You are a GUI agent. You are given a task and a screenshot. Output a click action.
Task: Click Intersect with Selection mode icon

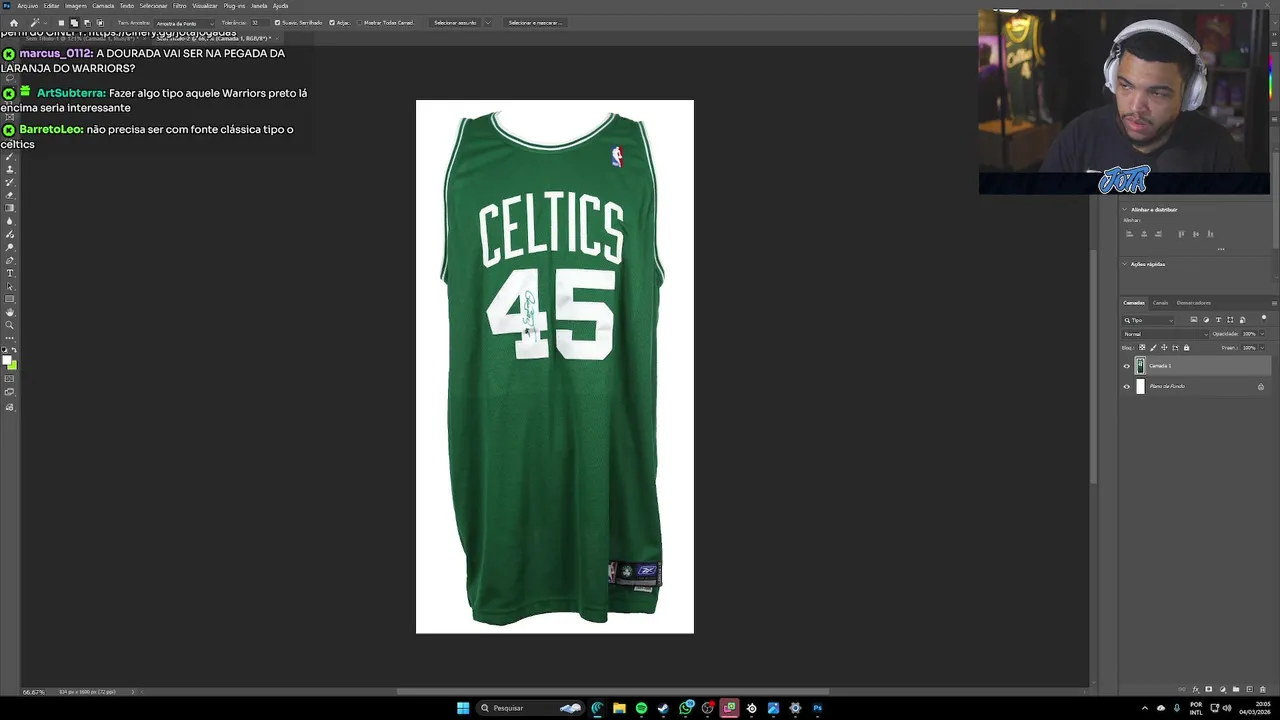coord(100,23)
